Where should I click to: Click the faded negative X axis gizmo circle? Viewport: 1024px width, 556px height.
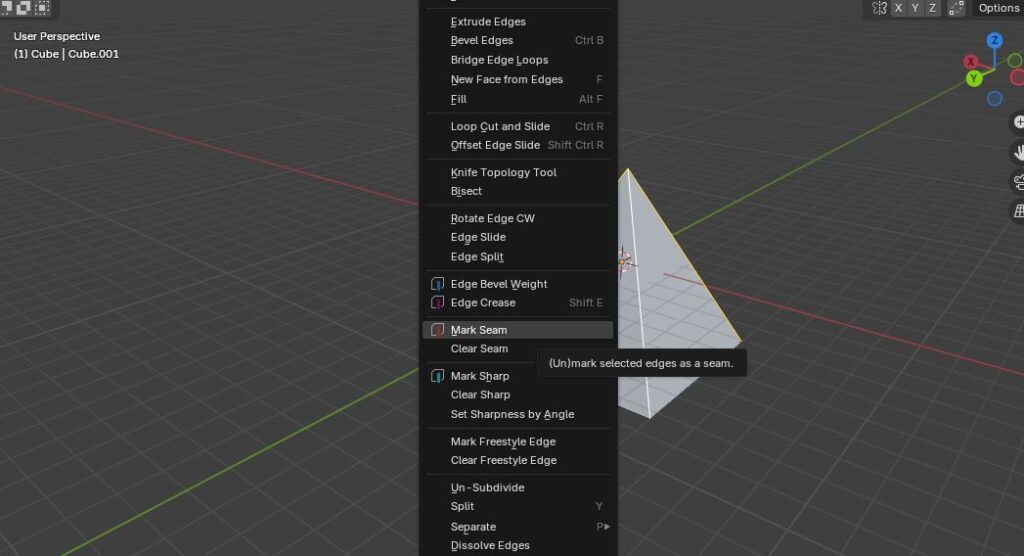[x=1017, y=78]
